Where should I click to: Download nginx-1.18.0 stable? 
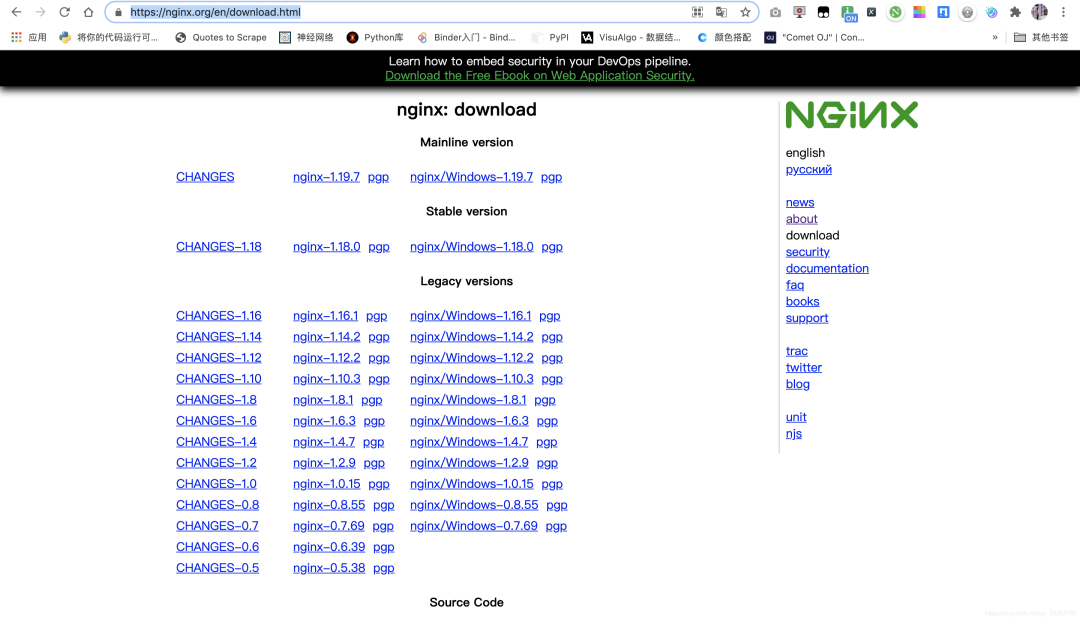click(x=326, y=247)
